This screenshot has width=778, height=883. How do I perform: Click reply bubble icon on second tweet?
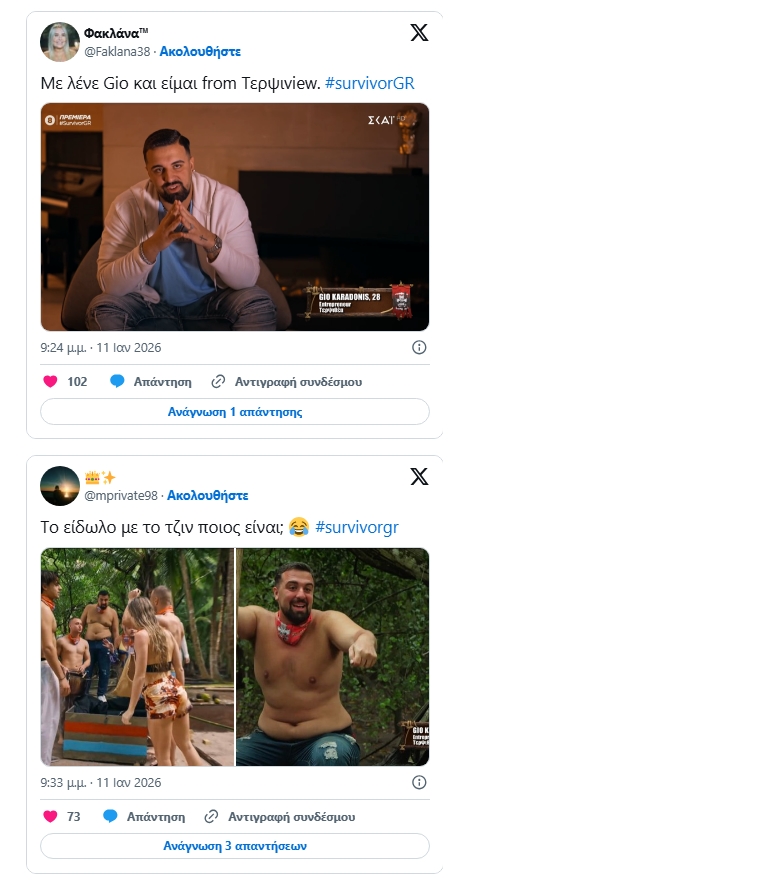[x=110, y=817]
